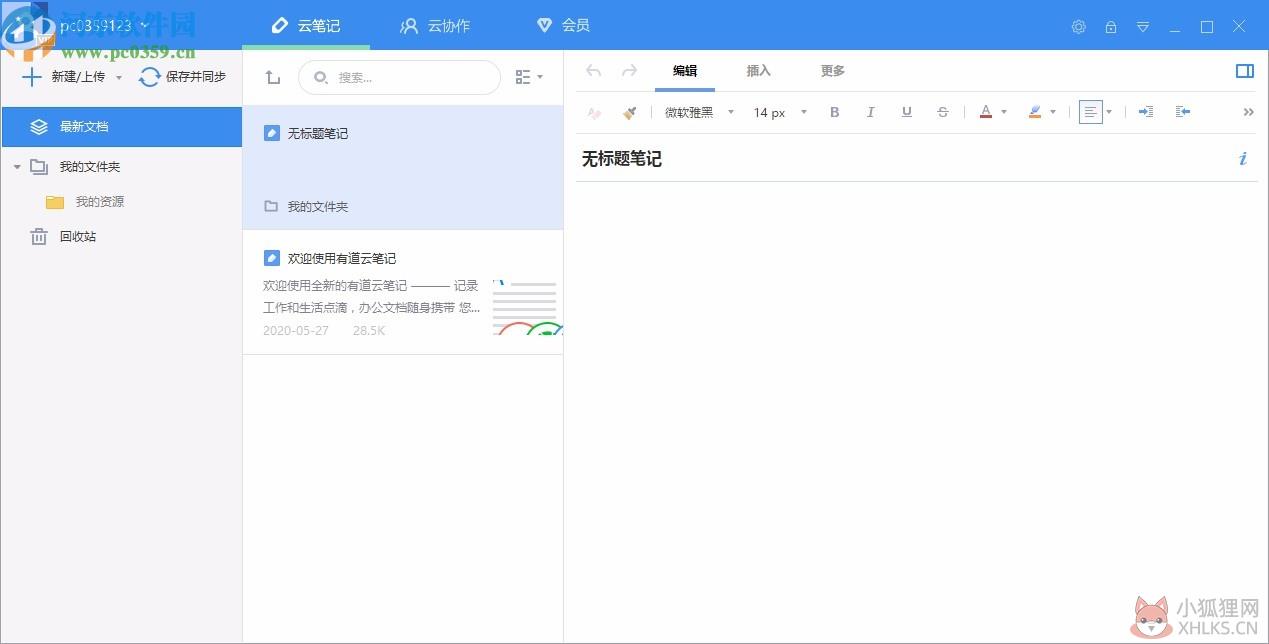
Task: Click the left-align text button
Action: (x=1091, y=112)
